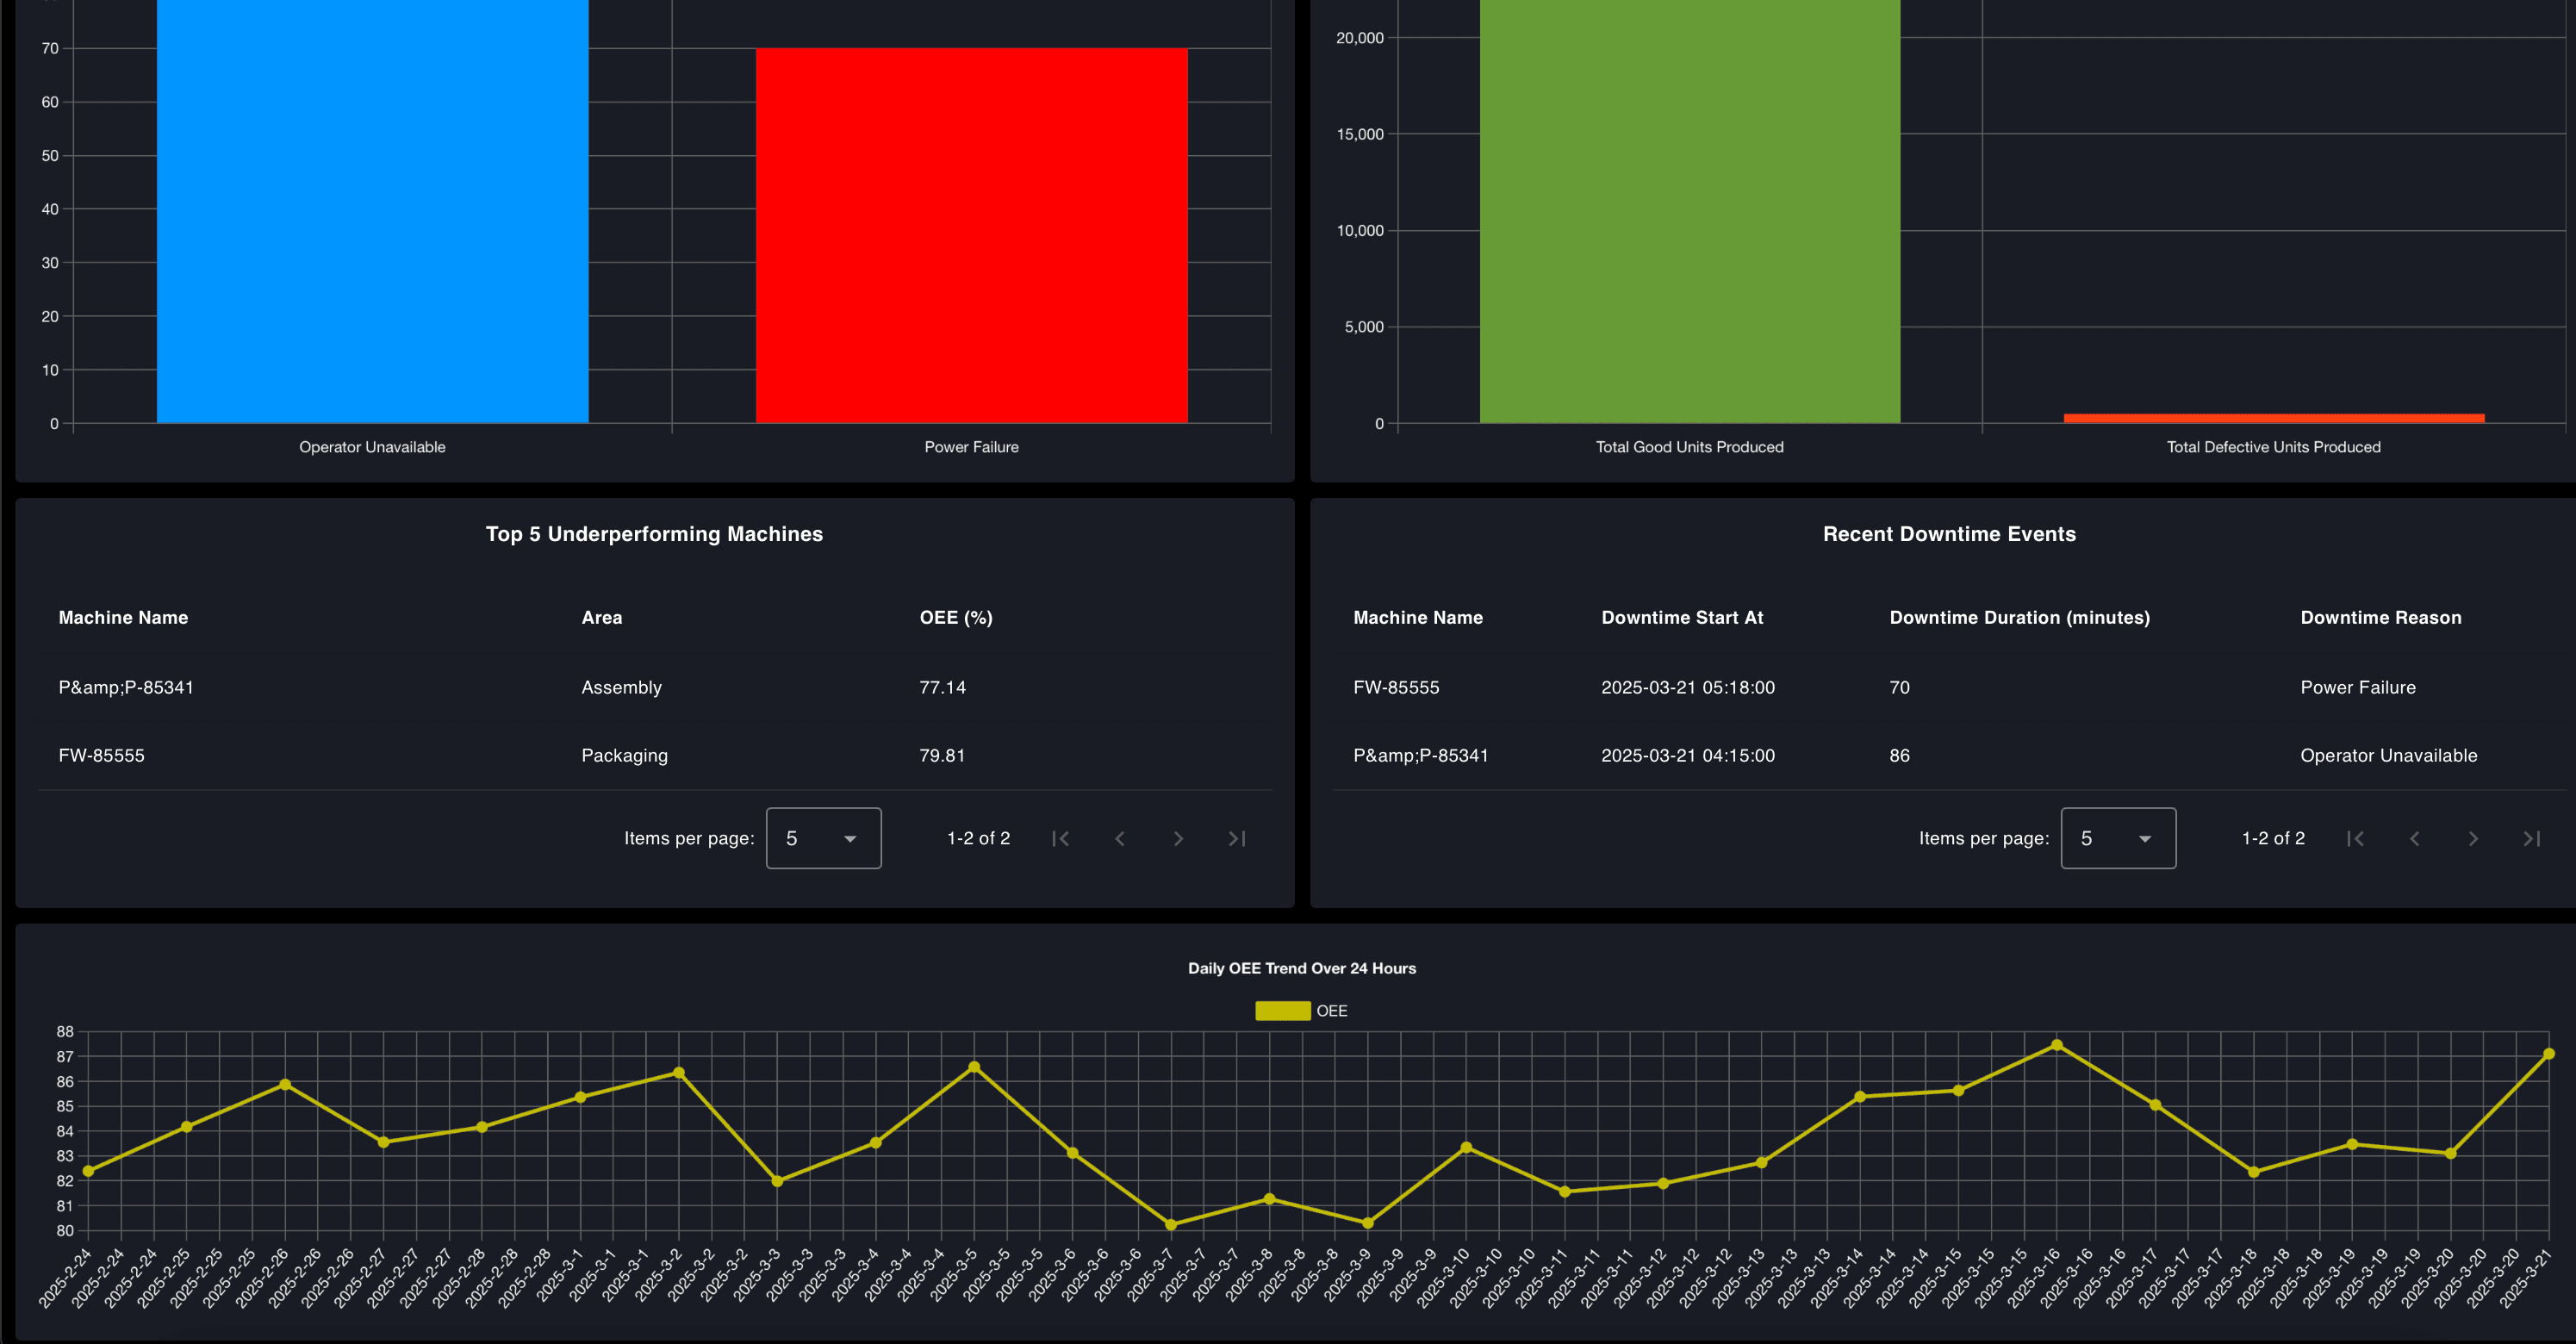Click next page arrow in Recent Downtime Events
This screenshot has height=1344, width=2576.
coord(2473,838)
